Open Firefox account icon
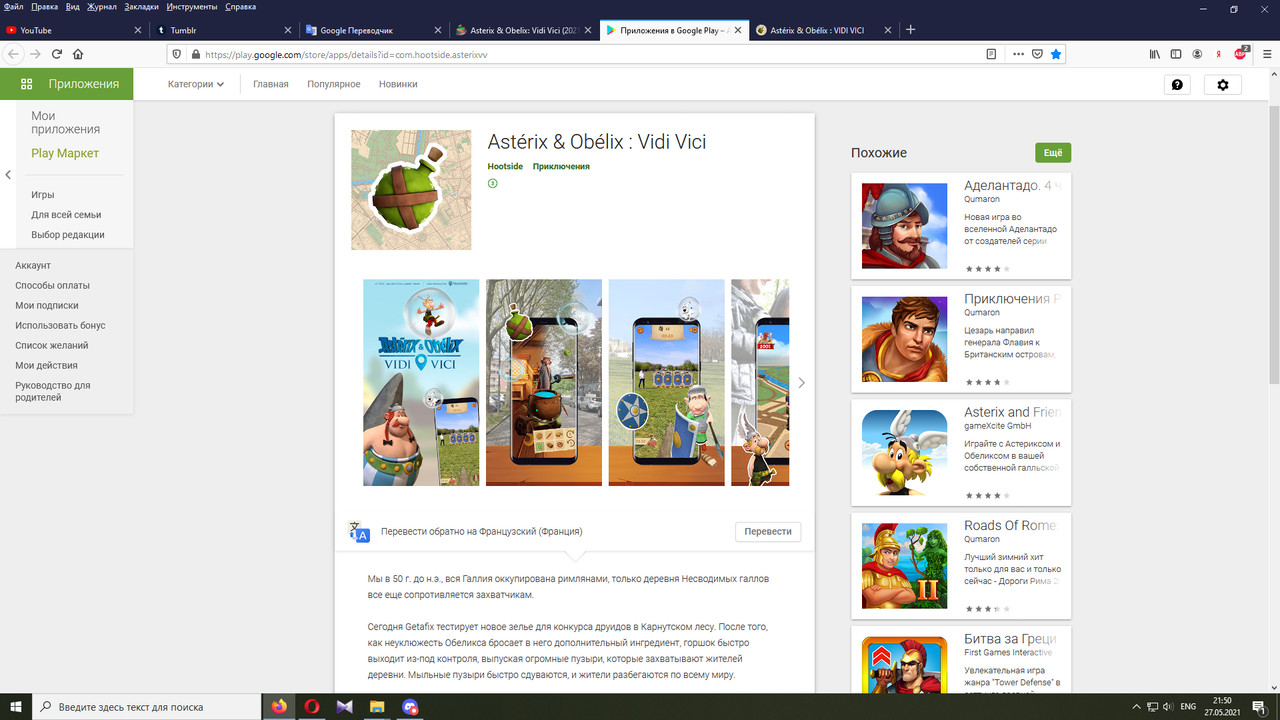 pos(1197,54)
